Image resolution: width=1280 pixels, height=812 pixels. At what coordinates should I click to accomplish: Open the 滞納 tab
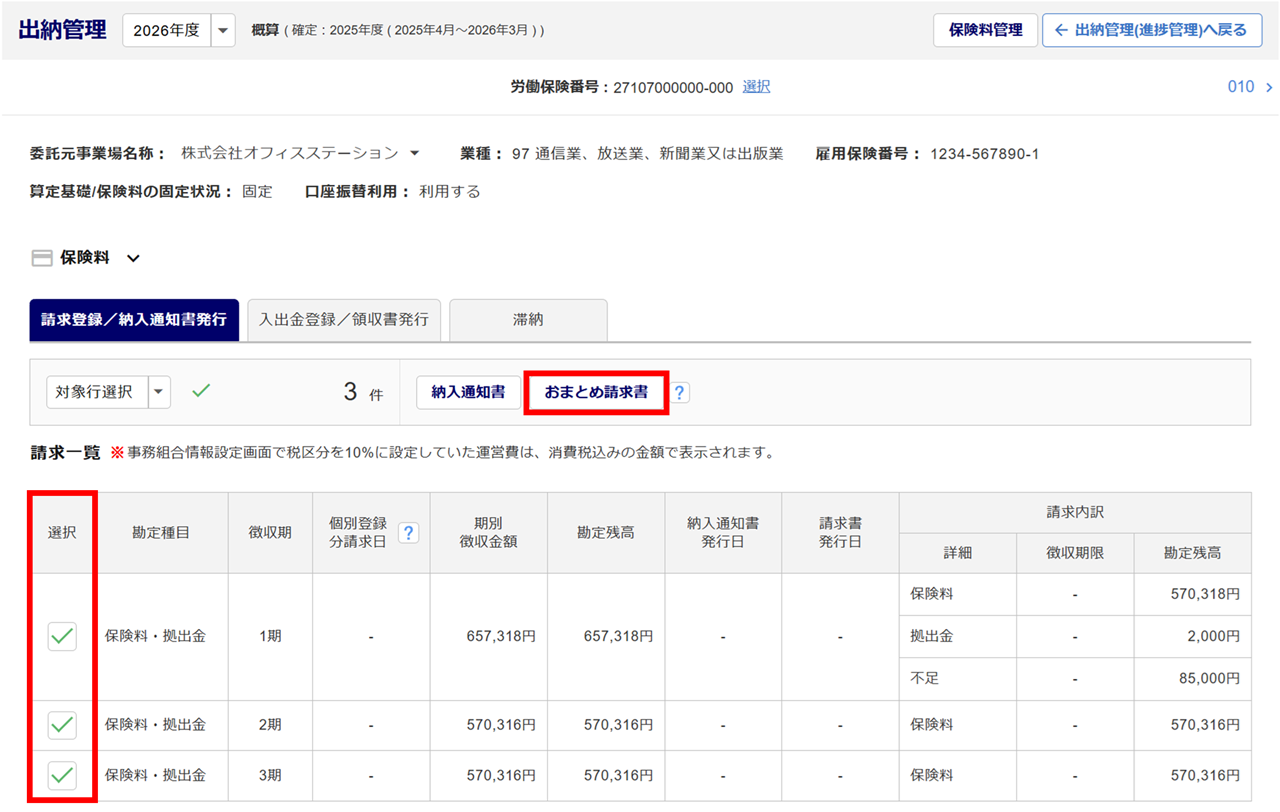pos(528,320)
